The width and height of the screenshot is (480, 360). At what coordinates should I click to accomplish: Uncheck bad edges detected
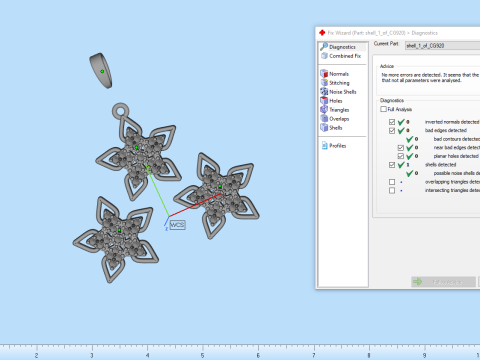coord(392,130)
